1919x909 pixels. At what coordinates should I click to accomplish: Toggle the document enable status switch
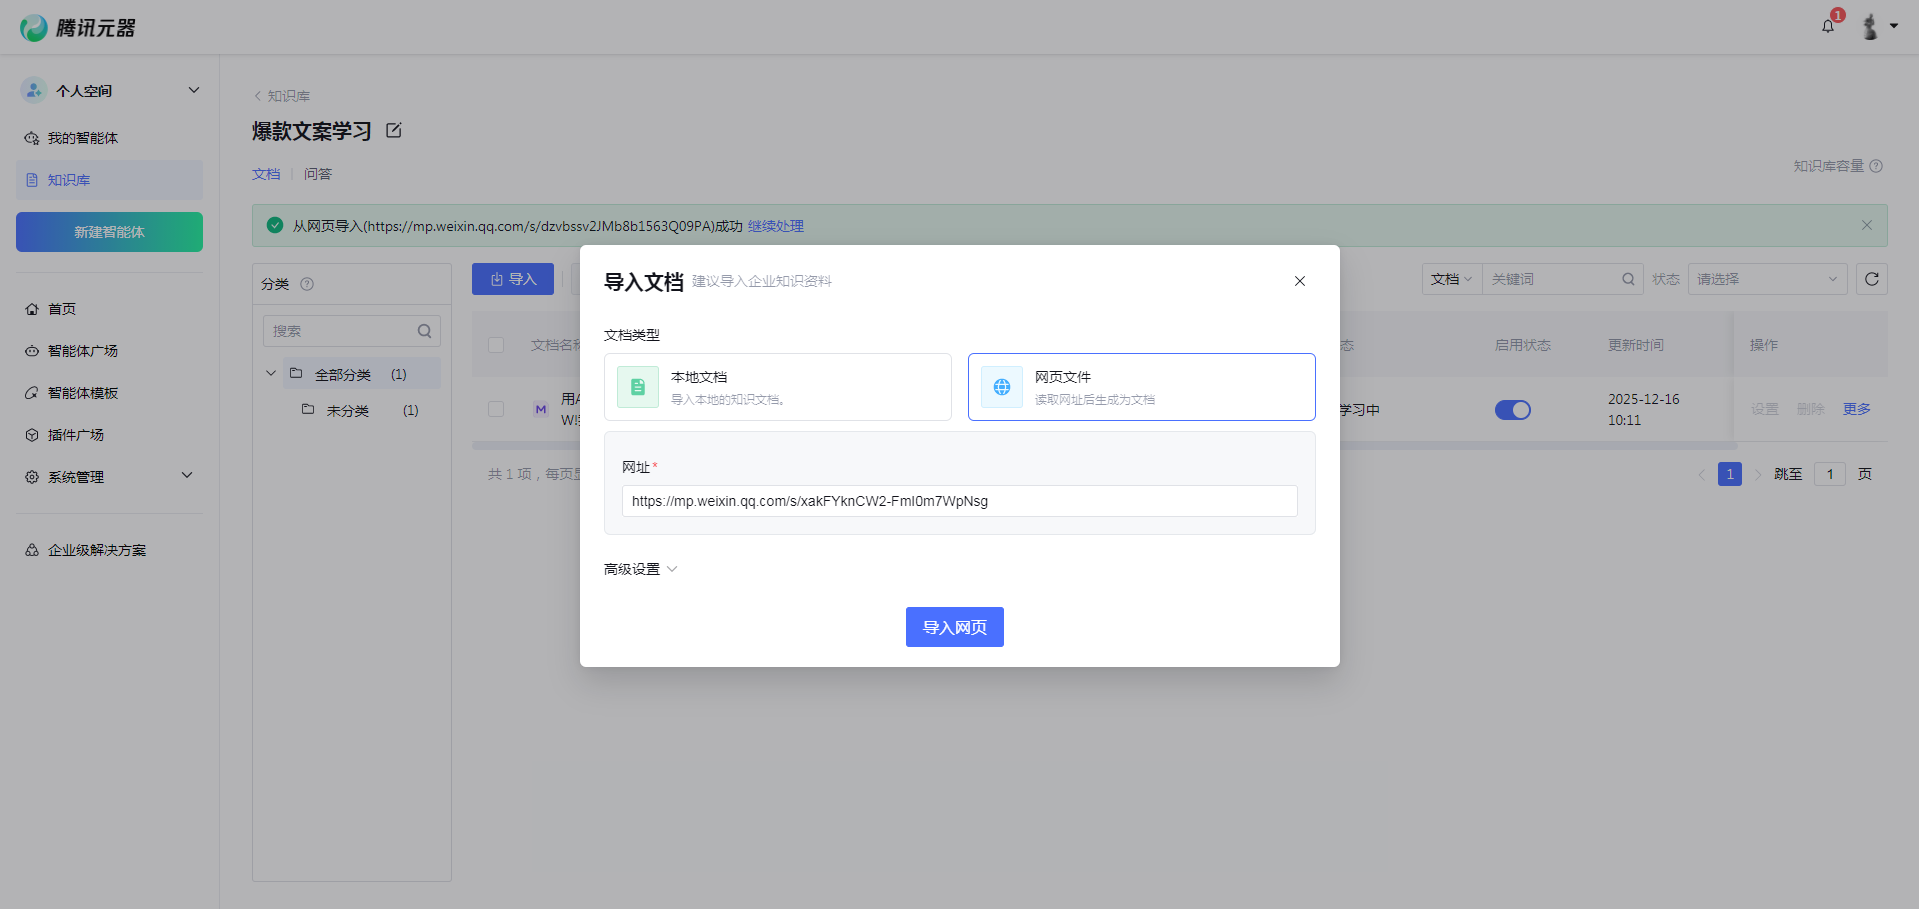pos(1512,410)
